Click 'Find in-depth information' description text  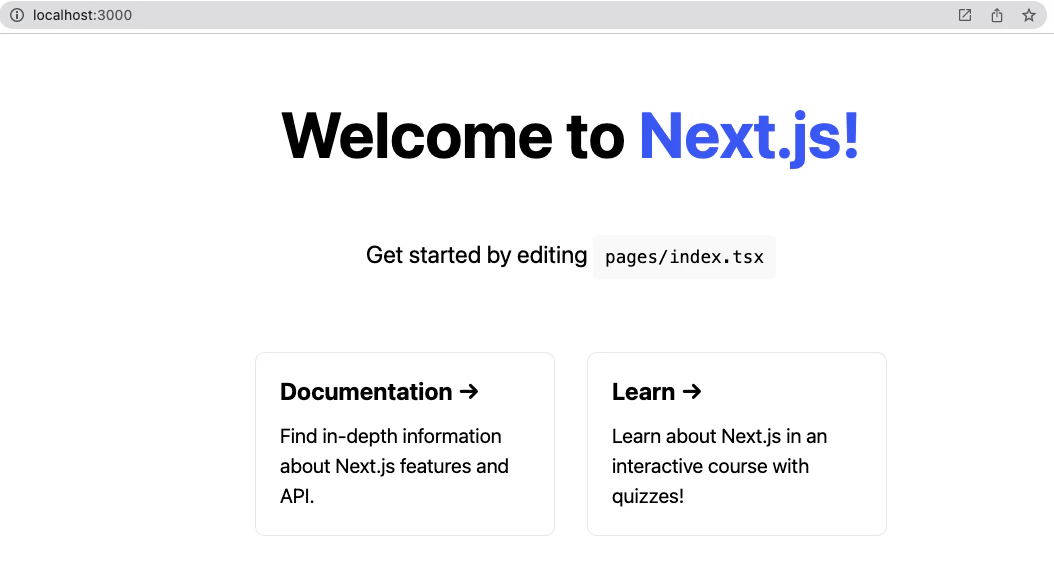[x=391, y=436]
